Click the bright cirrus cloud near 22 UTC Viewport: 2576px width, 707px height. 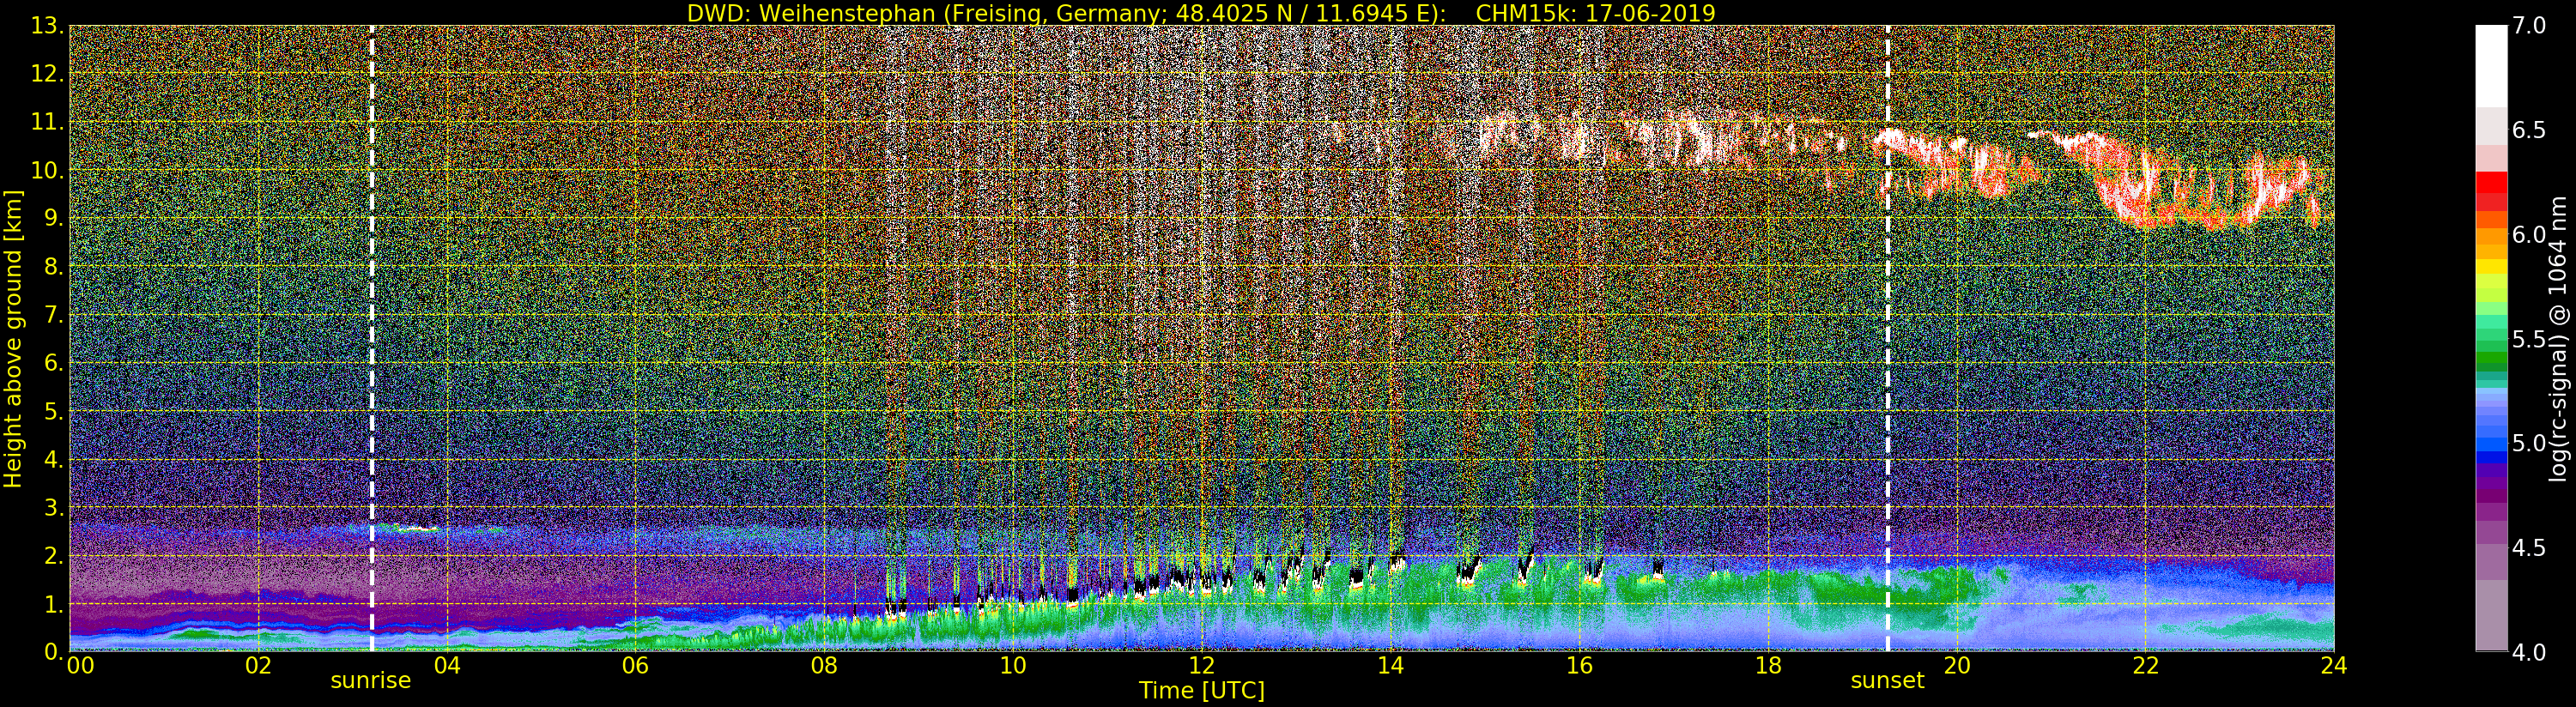[x=2150, y=195]
